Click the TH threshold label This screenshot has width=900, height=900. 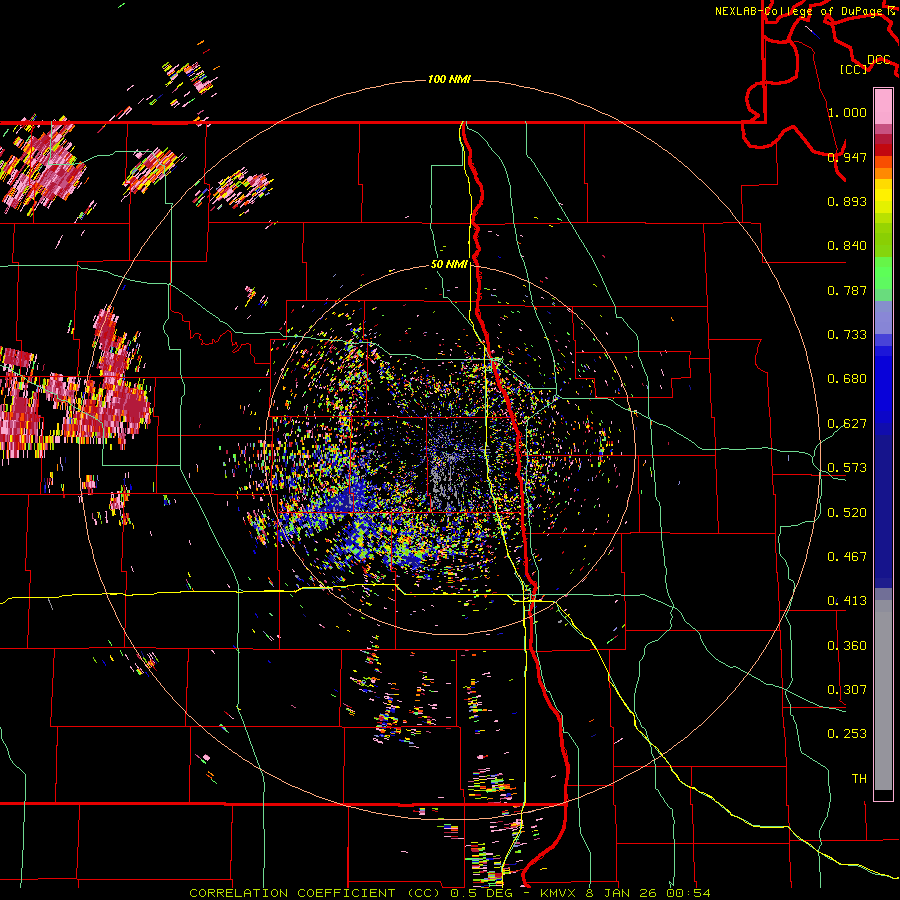[859, 779]
